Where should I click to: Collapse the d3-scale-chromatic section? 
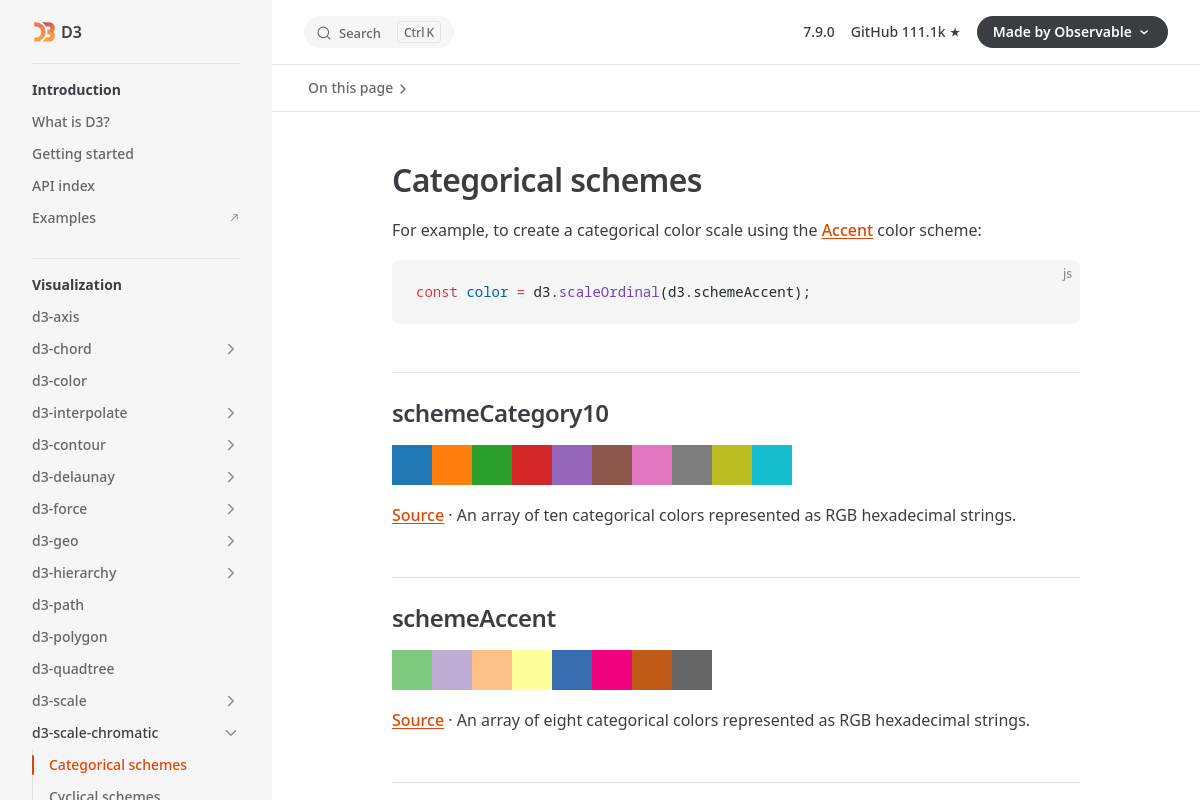click(x=231, y=733)
